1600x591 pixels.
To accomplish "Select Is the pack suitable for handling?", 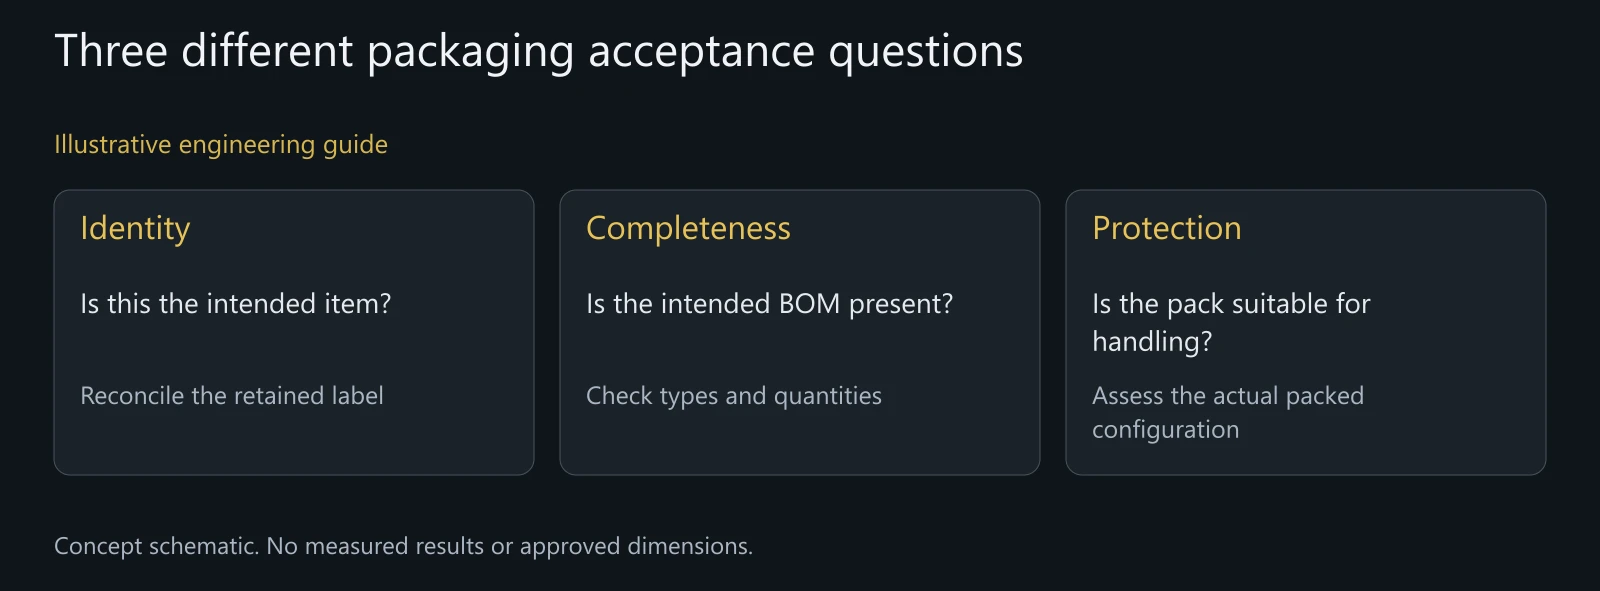I will [x=1231, y=322].
